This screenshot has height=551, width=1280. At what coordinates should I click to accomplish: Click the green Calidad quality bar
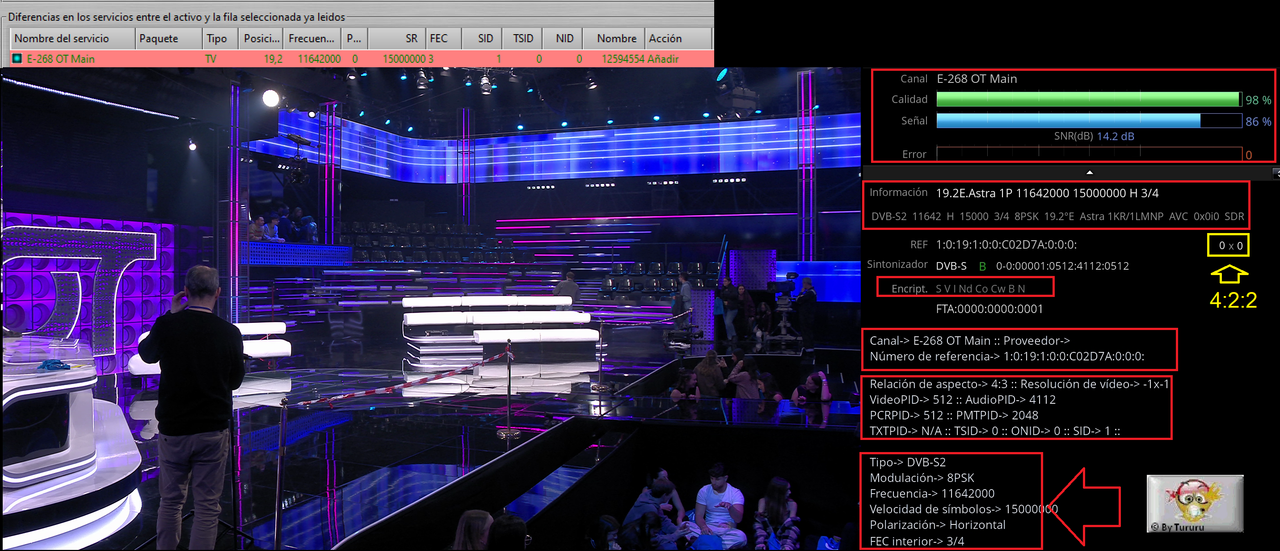tap(1088, 100)
